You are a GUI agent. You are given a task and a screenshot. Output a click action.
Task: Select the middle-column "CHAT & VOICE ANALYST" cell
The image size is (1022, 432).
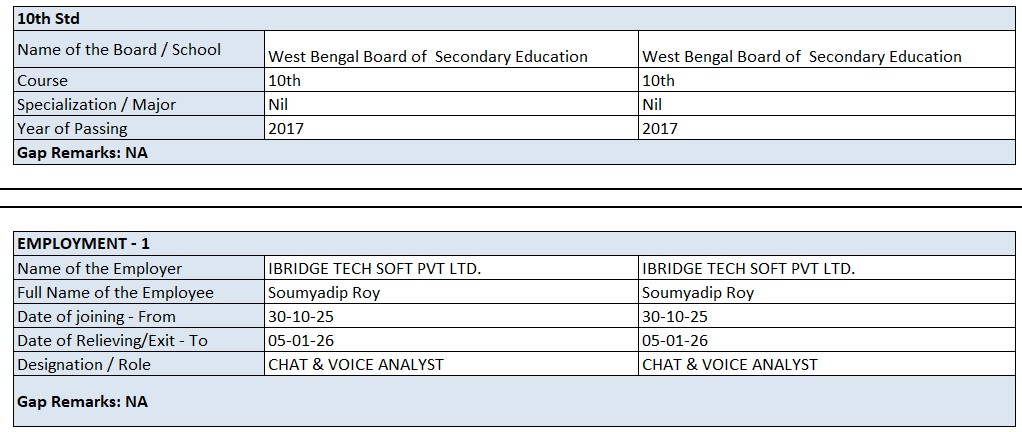coord(356,364)
